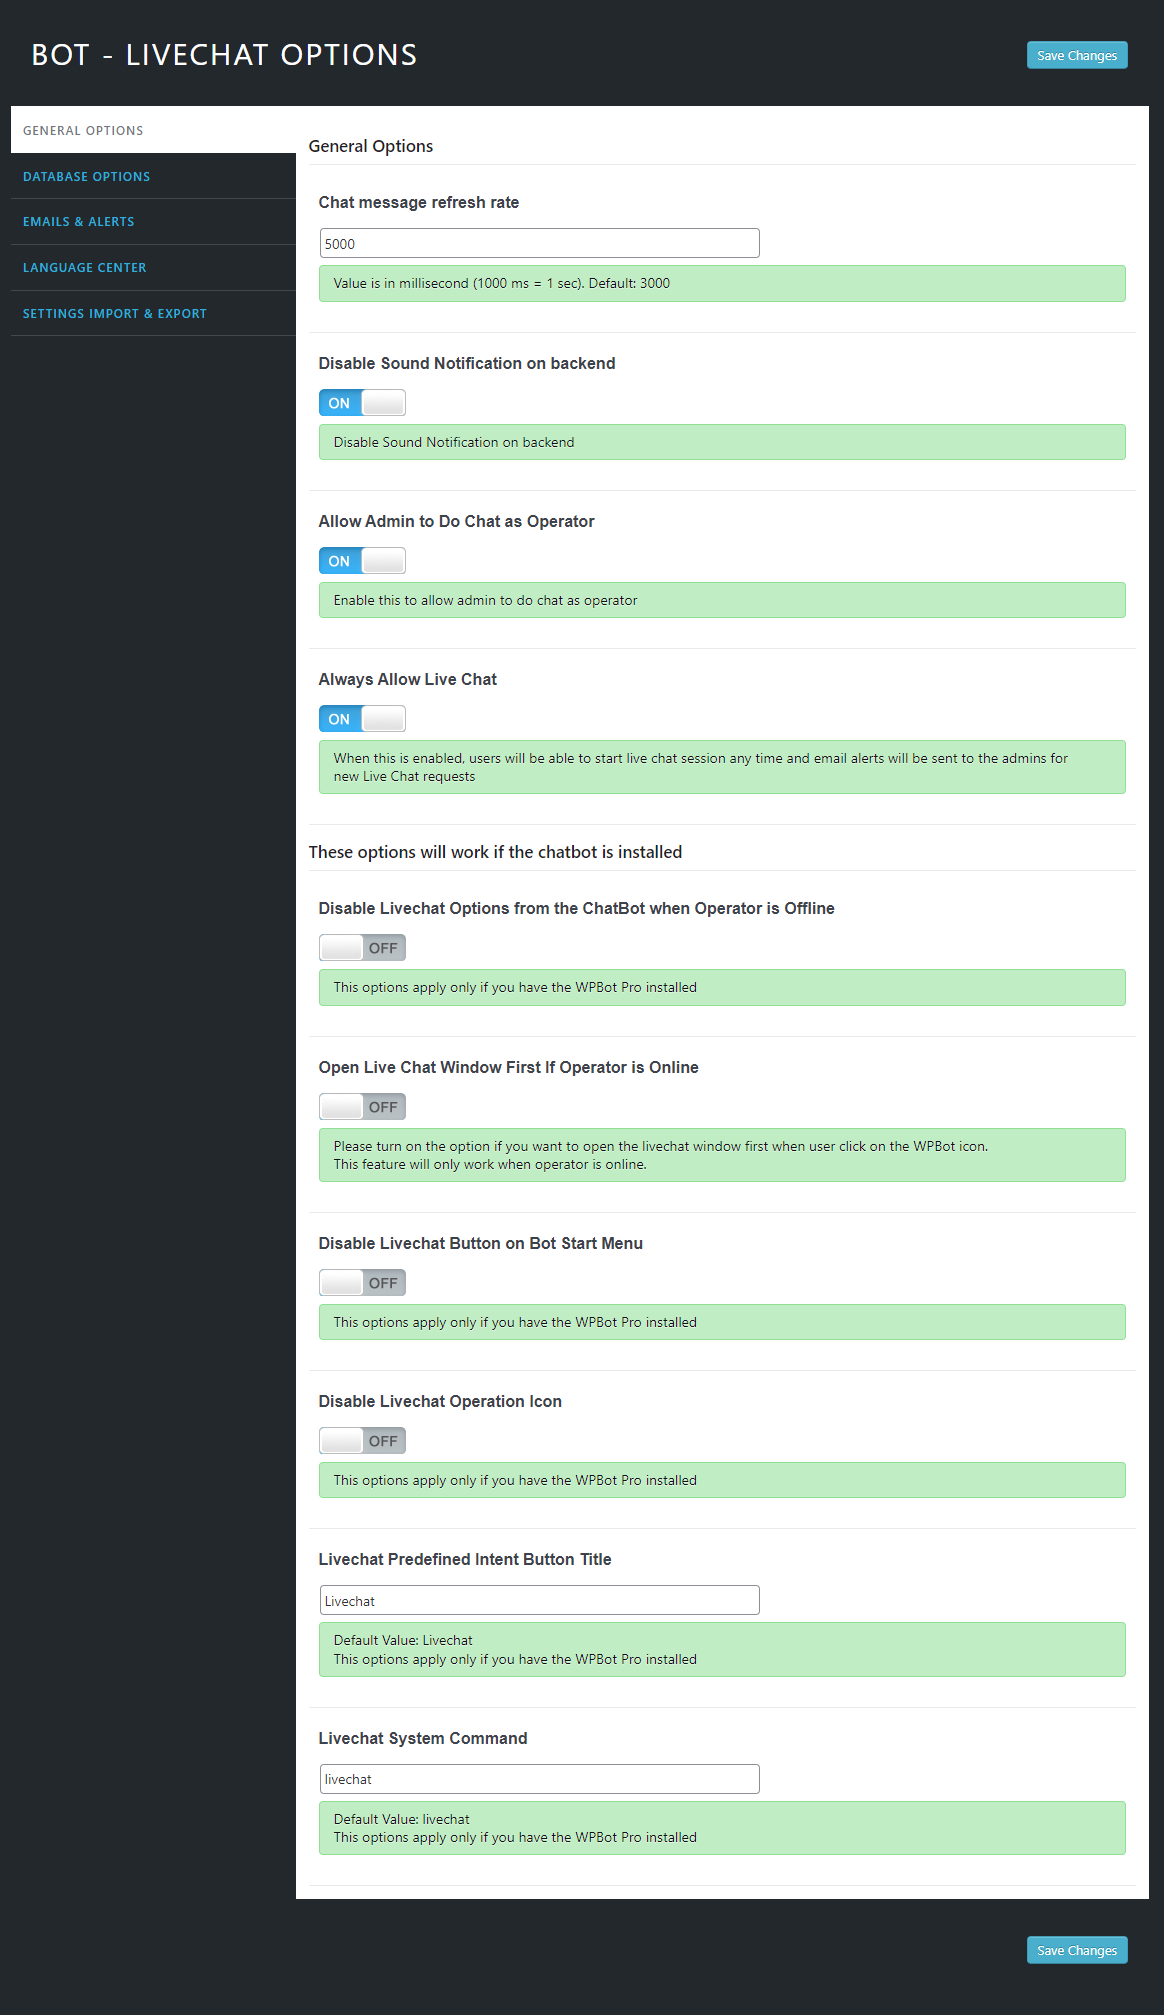Open the General Options tab

tap(153, 130)
